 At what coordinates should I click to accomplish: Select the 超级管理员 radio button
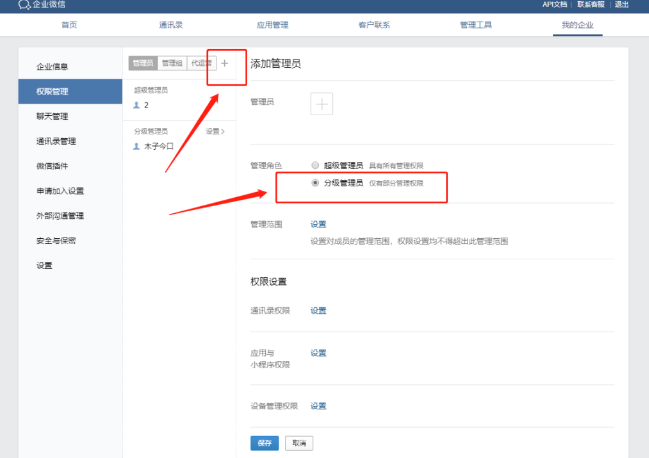coord(316,165)
